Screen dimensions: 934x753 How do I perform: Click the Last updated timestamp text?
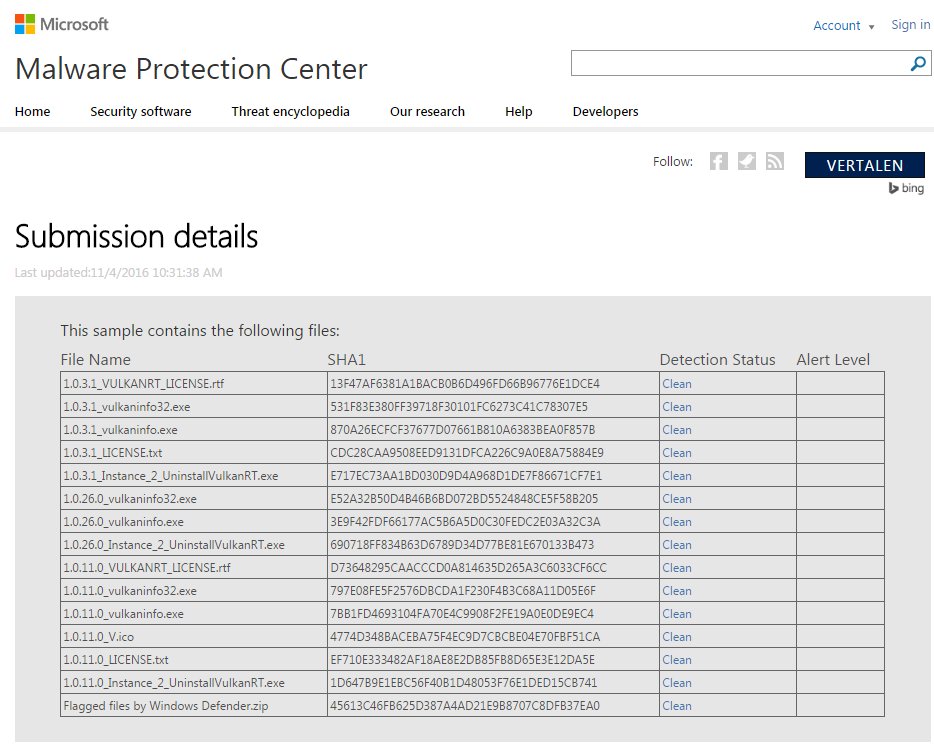[119, 273]
